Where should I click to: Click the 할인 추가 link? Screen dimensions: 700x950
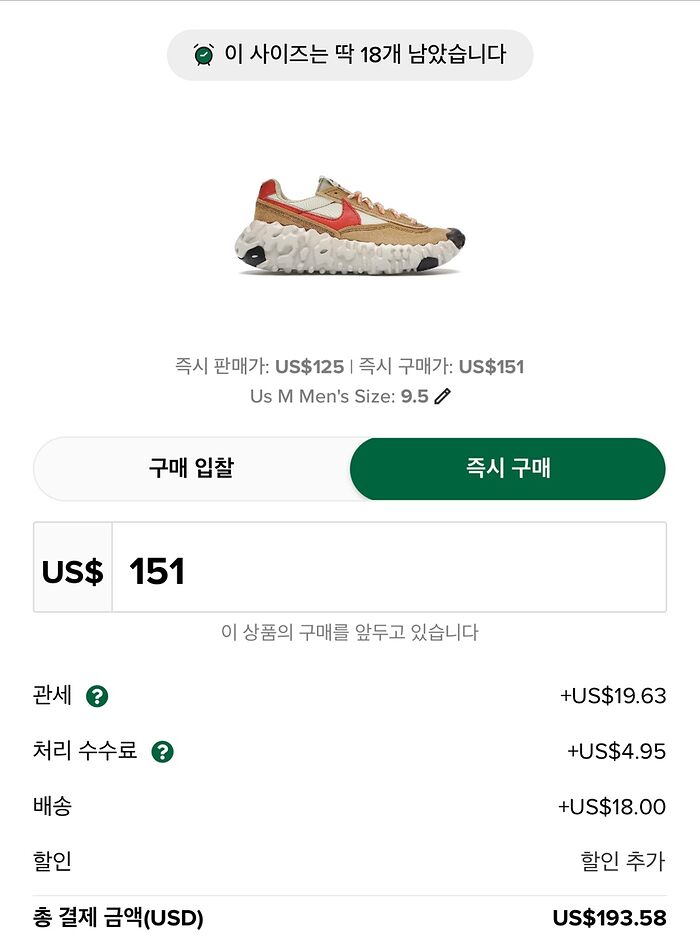point(623,861)
